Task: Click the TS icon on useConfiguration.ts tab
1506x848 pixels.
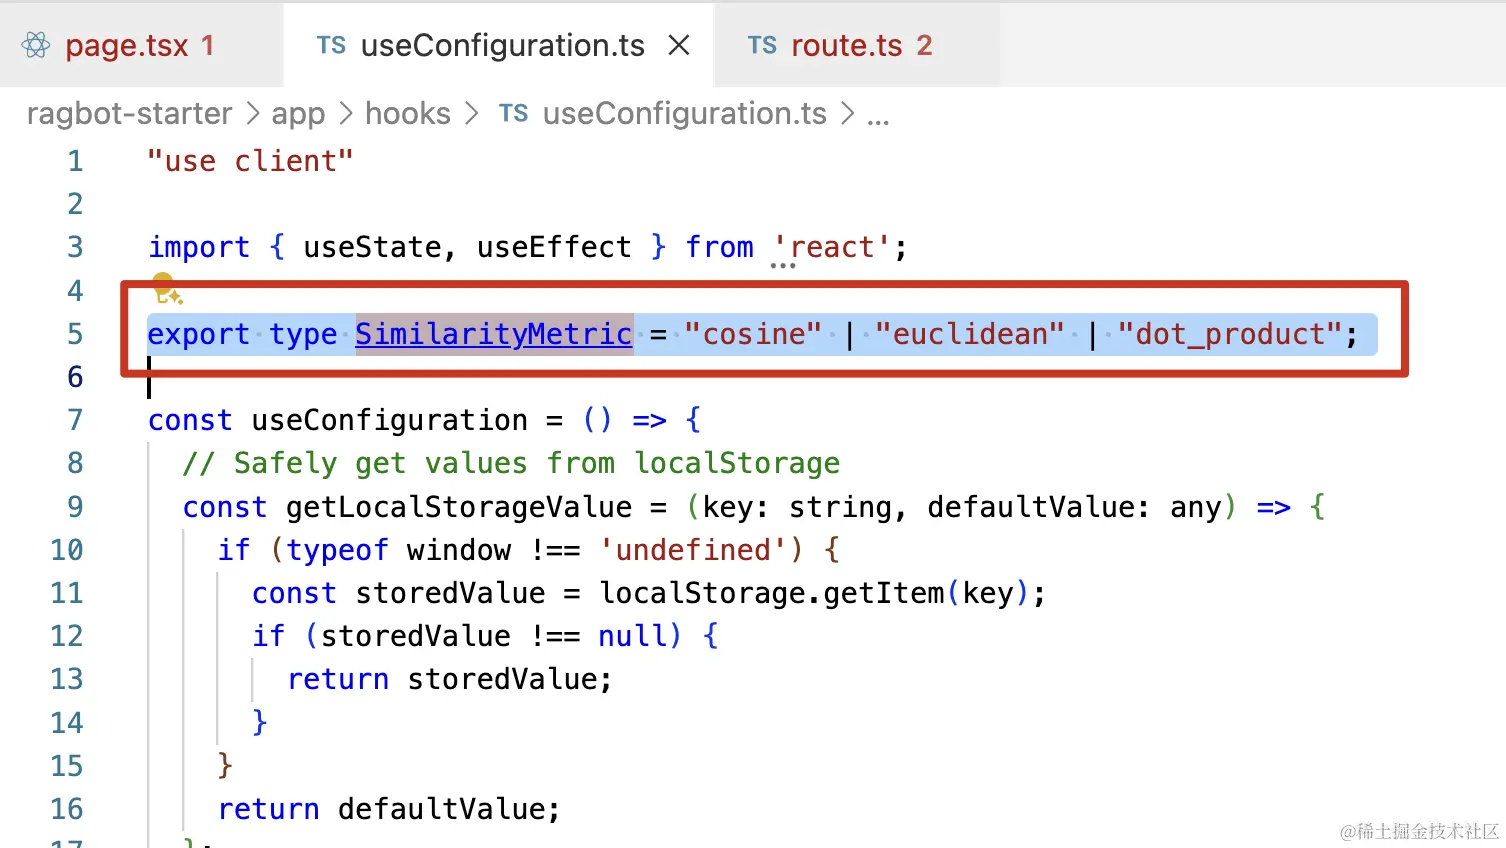Action: 331,45
